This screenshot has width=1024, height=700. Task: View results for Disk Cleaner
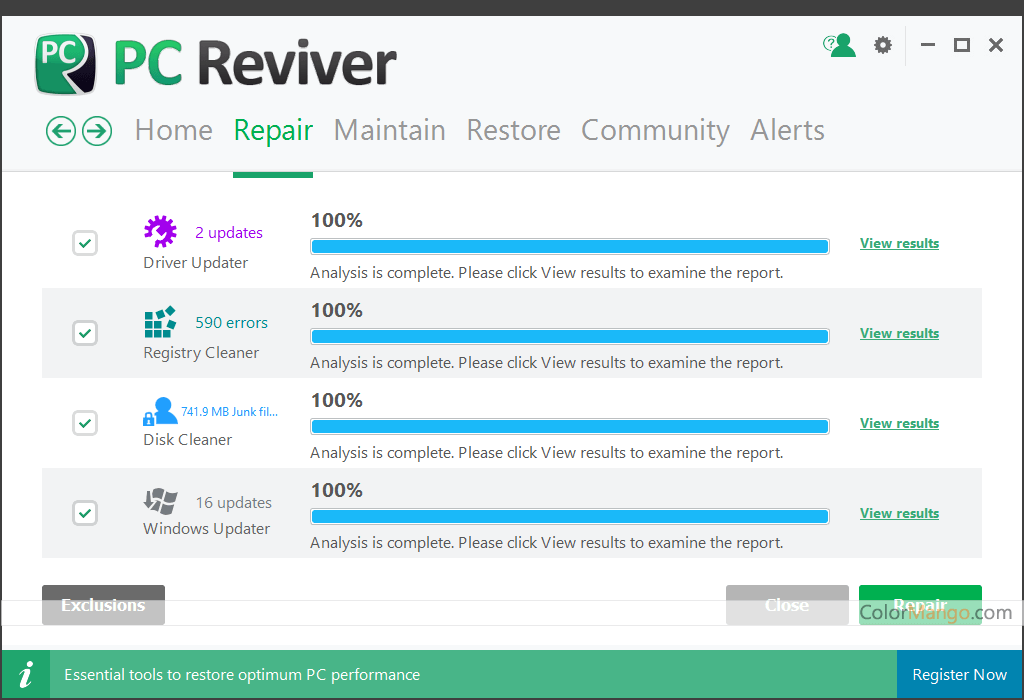coord(899,423)
